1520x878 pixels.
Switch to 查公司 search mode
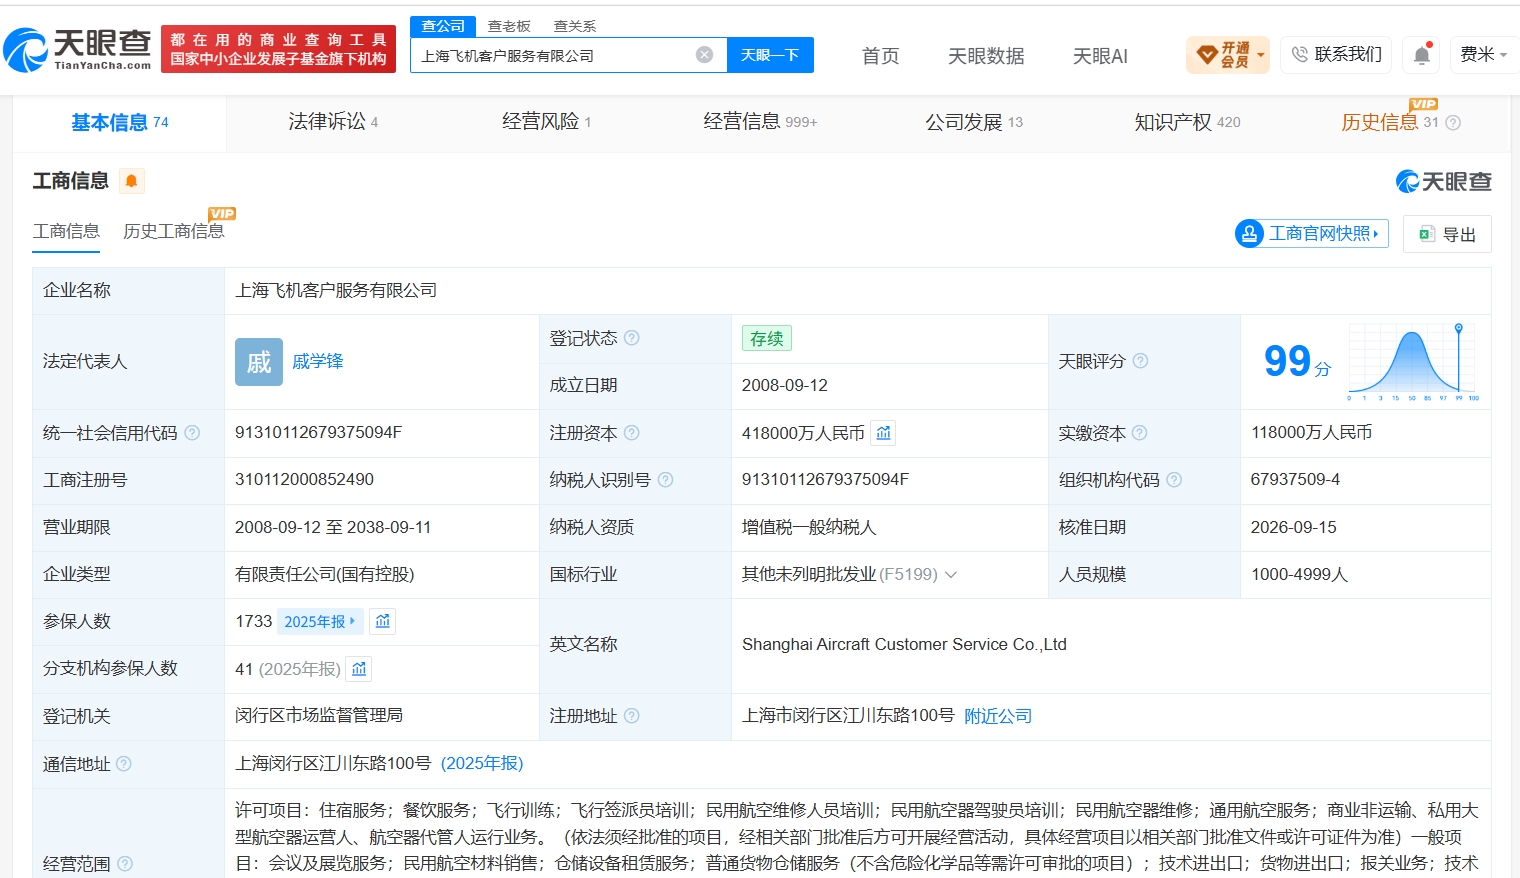(x=442, y=26)
